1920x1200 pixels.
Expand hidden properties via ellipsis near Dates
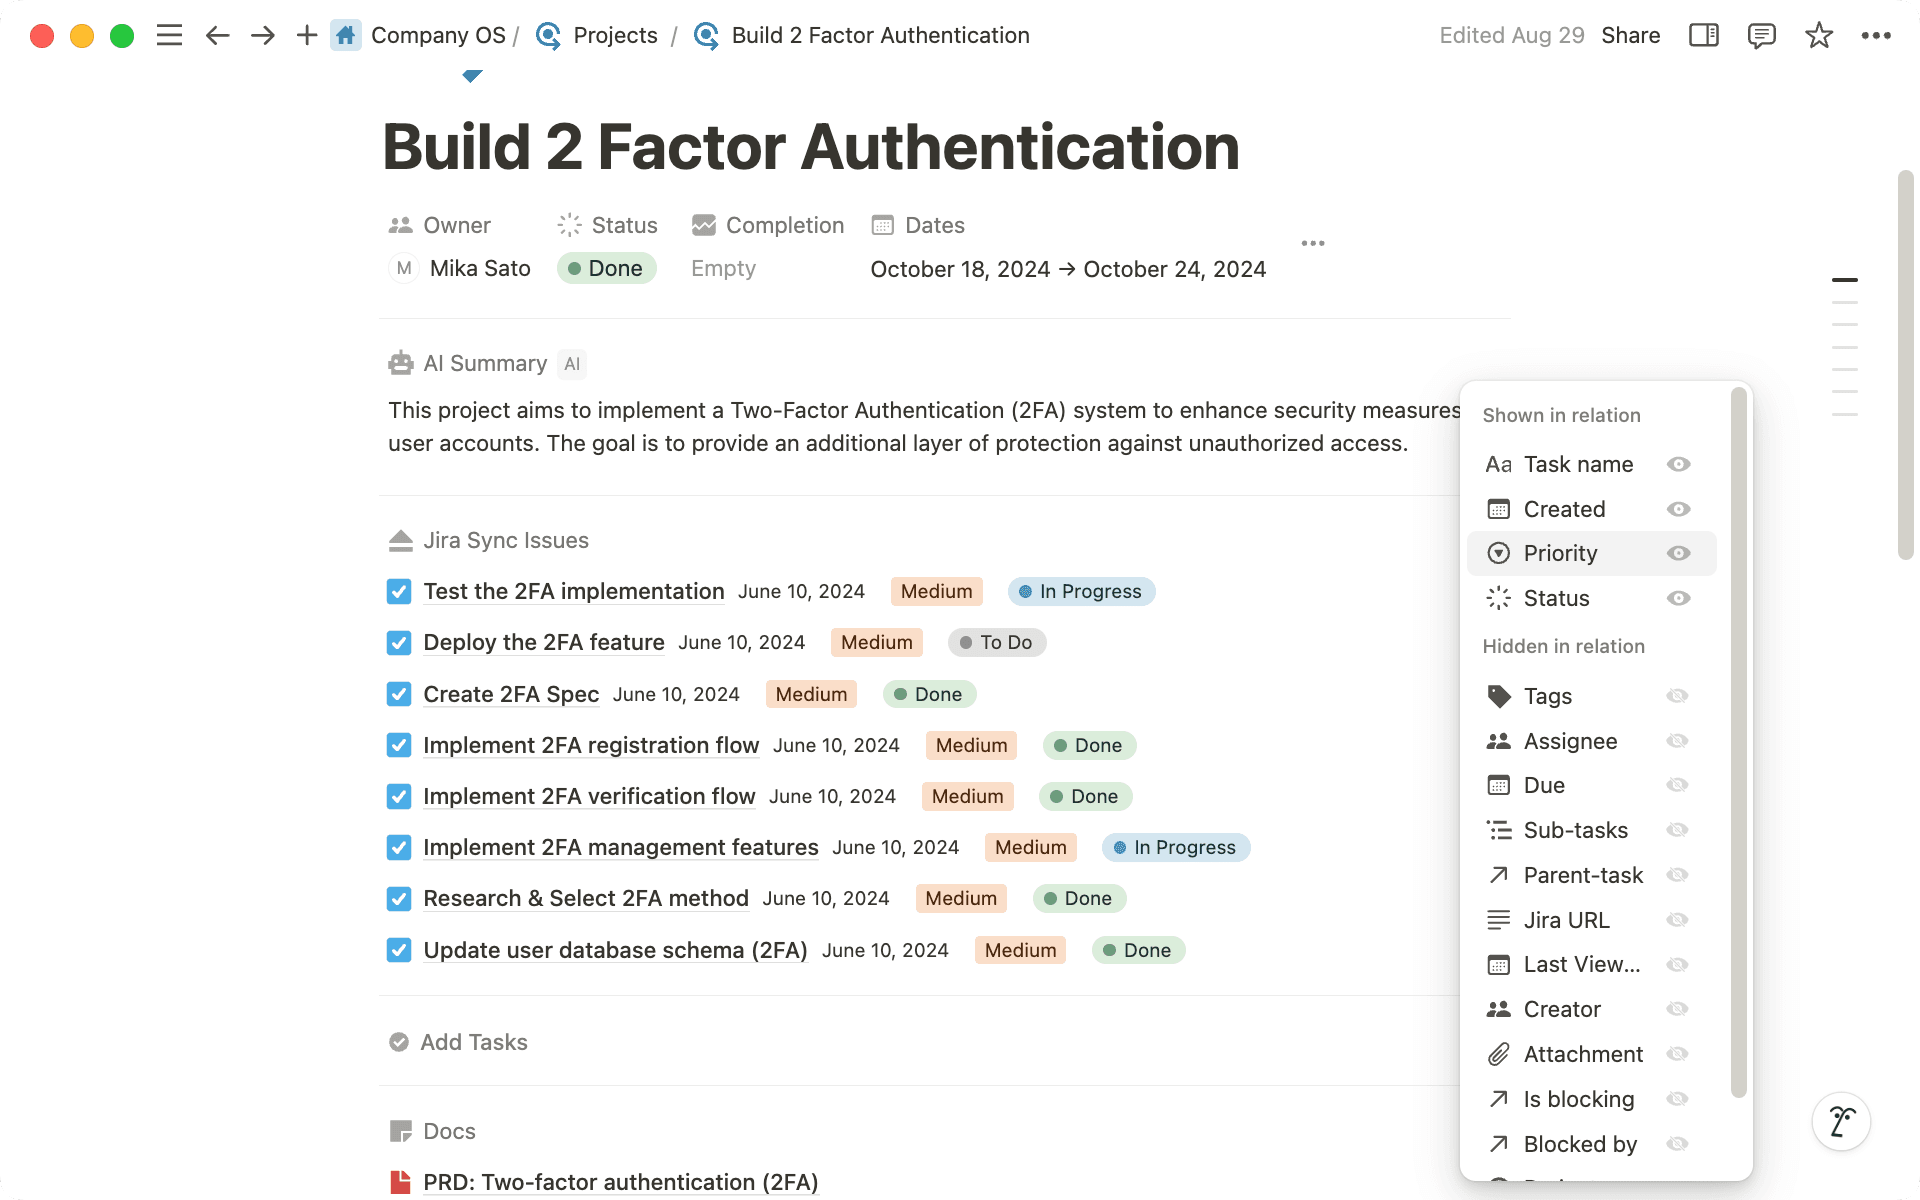point(1313,243)
